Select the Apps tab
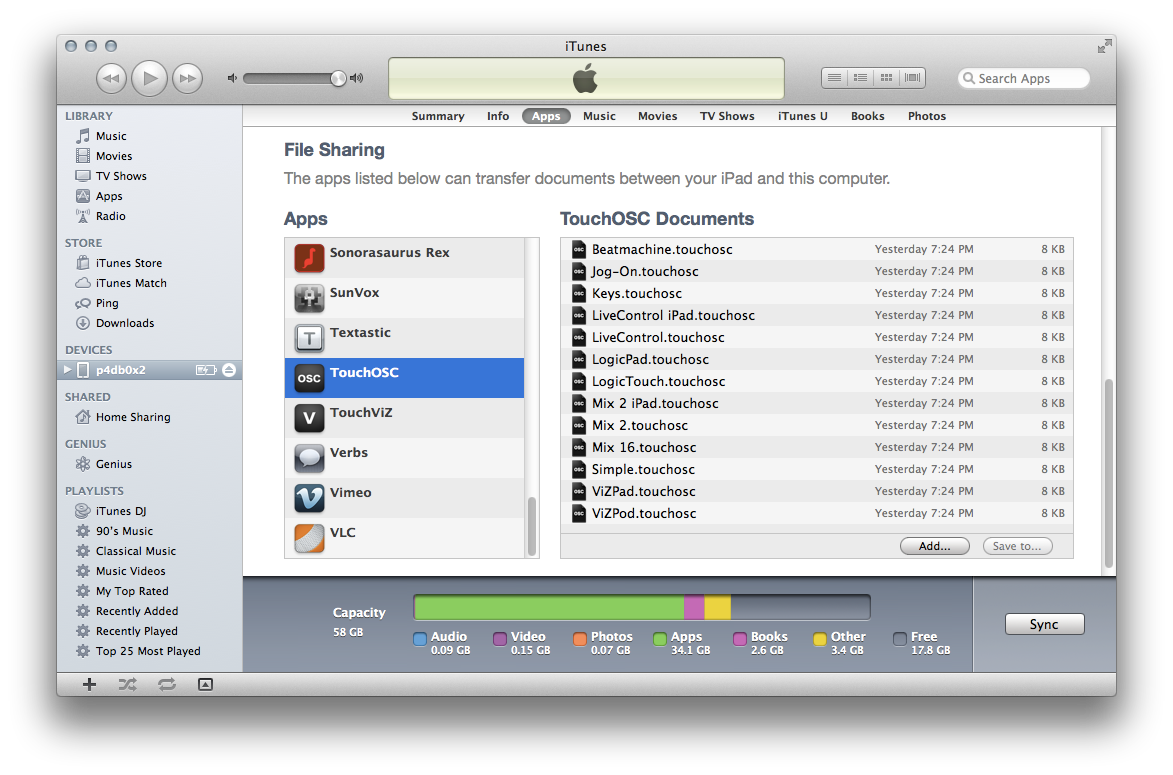Screen dimensions: 1173x775 click(x=546, y=116)
